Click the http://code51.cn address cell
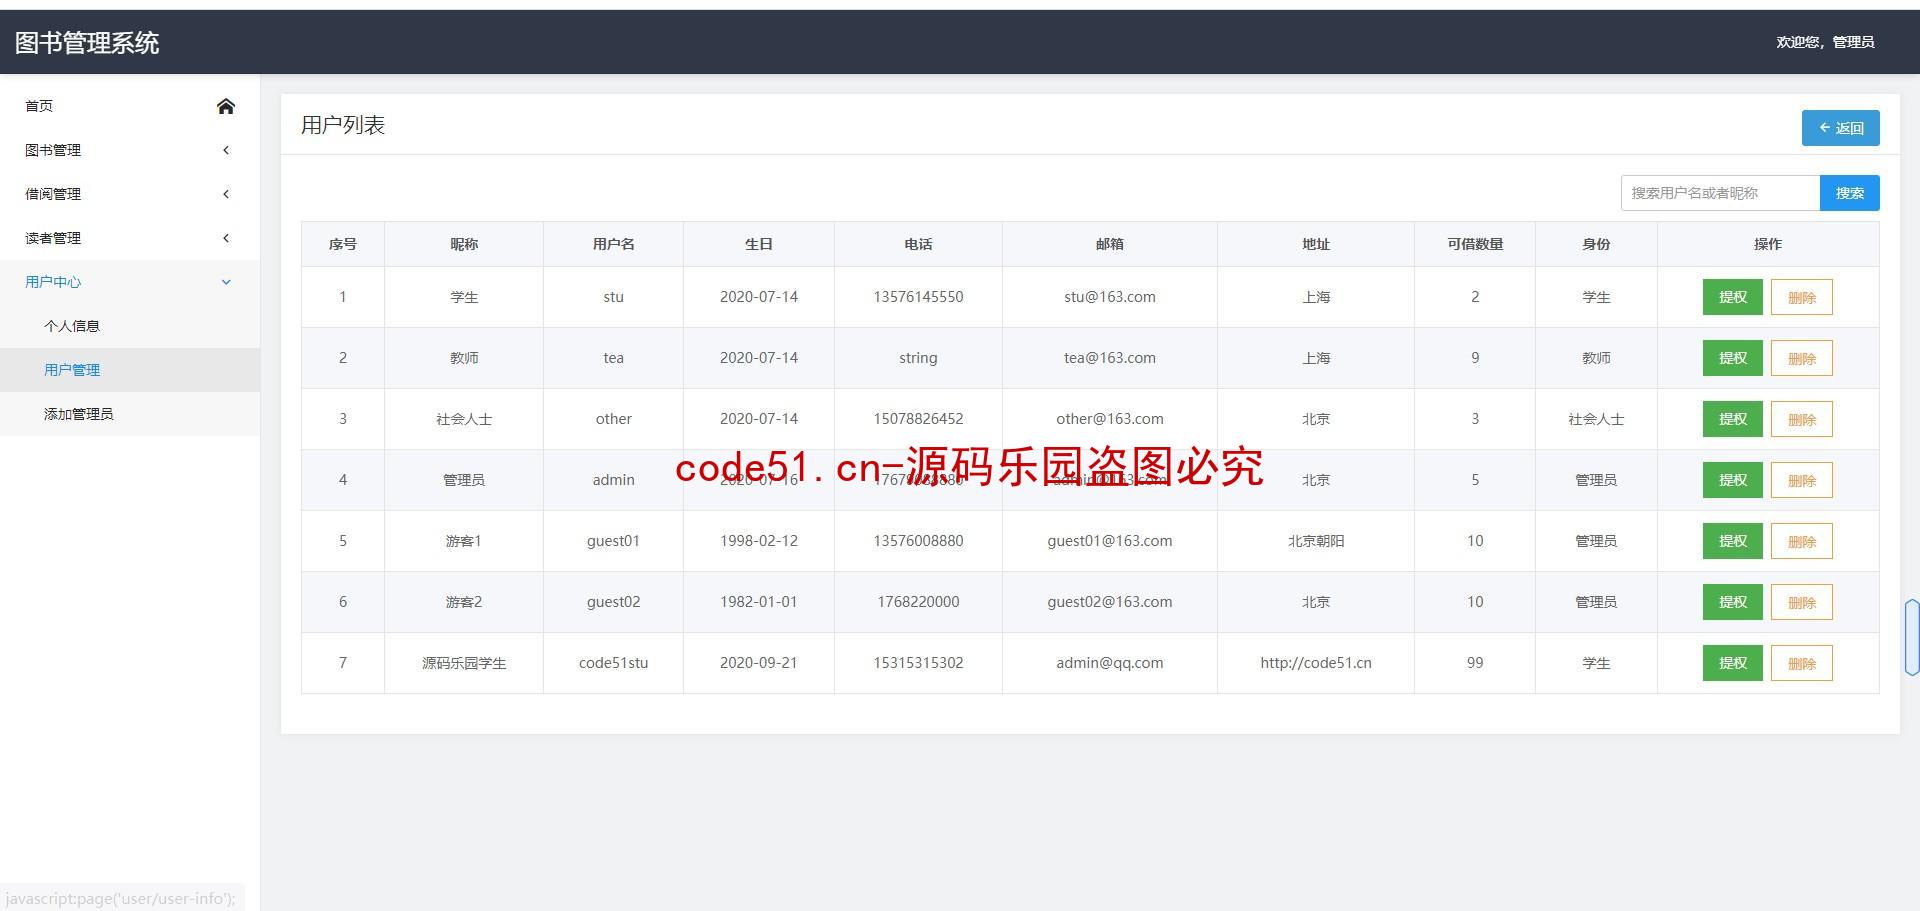1920x911 pixels. tap(1316, 663)
